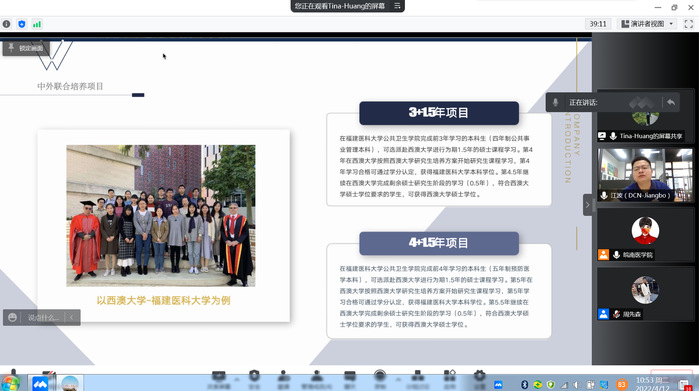Expand share screen options caret
The height and width of the screenshot is (391, 699).
[x=237, y=379]
